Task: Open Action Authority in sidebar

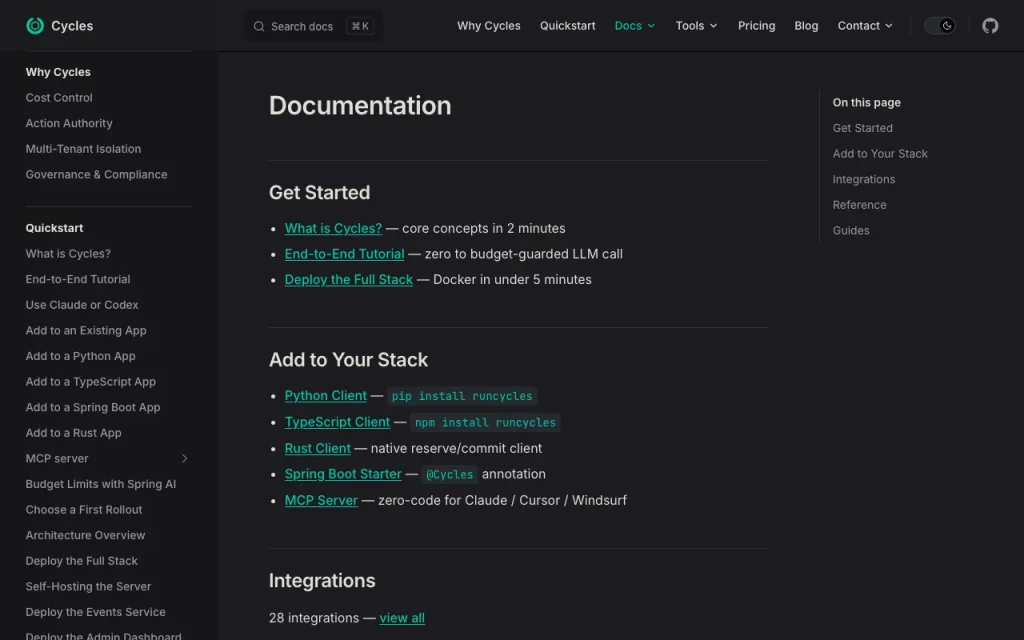Action: click(x=69, y=123)
